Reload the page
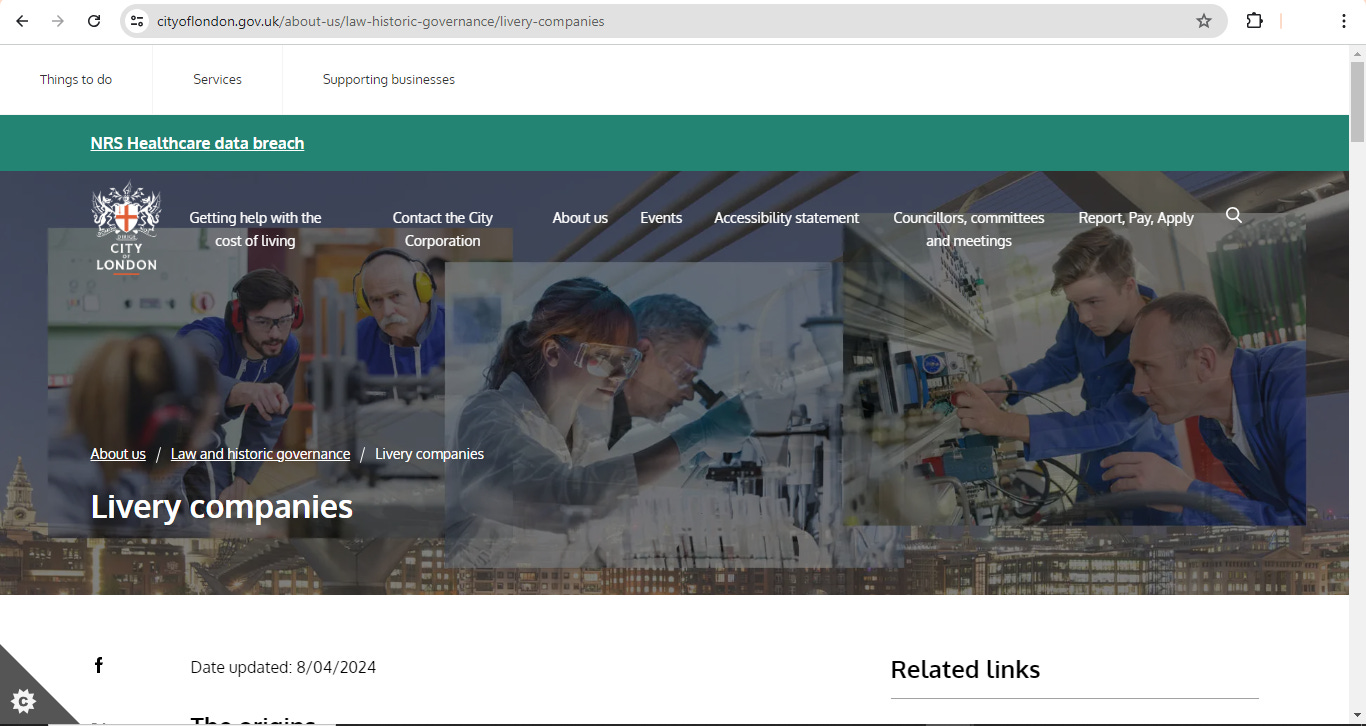This screenshot has width=1366, height=726. 94,21
